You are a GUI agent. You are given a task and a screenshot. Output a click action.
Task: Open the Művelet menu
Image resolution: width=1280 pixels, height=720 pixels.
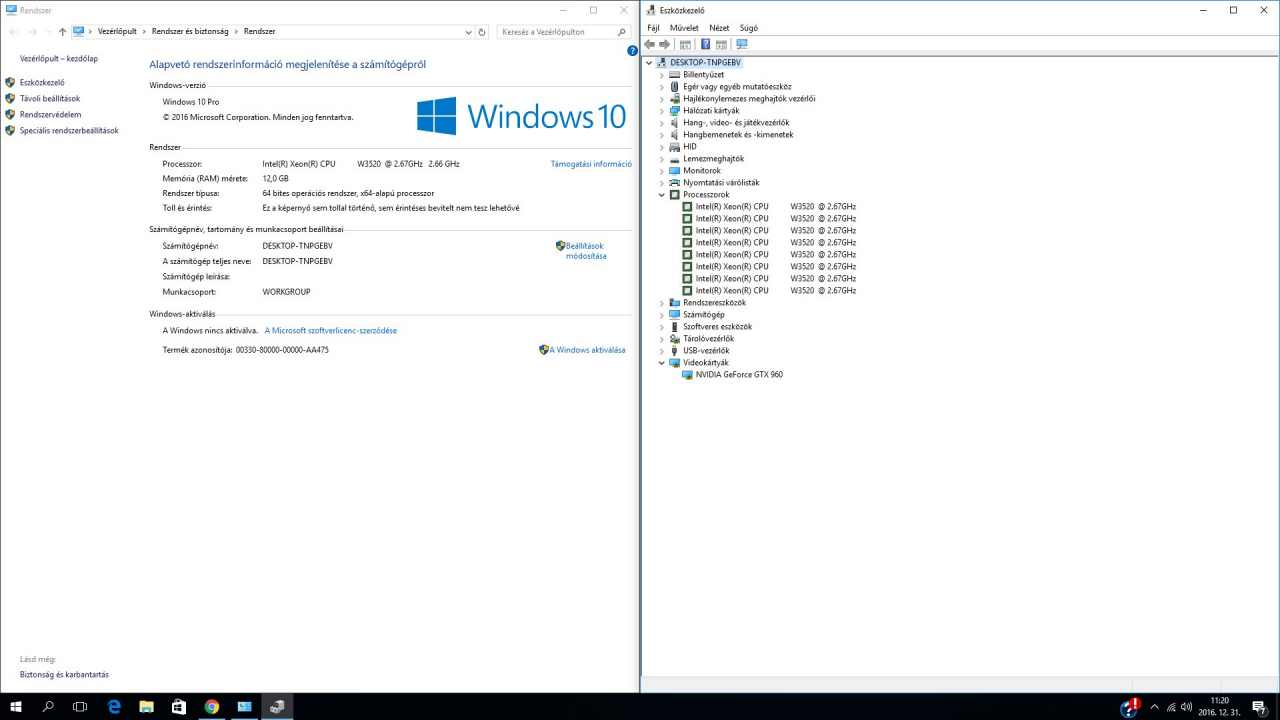tap(684, 28)
